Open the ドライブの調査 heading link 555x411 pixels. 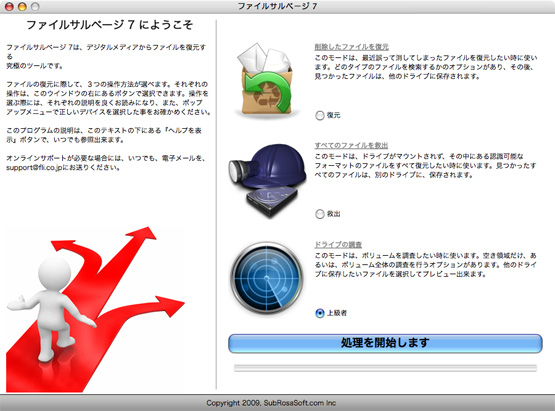(x=338, y=245)
